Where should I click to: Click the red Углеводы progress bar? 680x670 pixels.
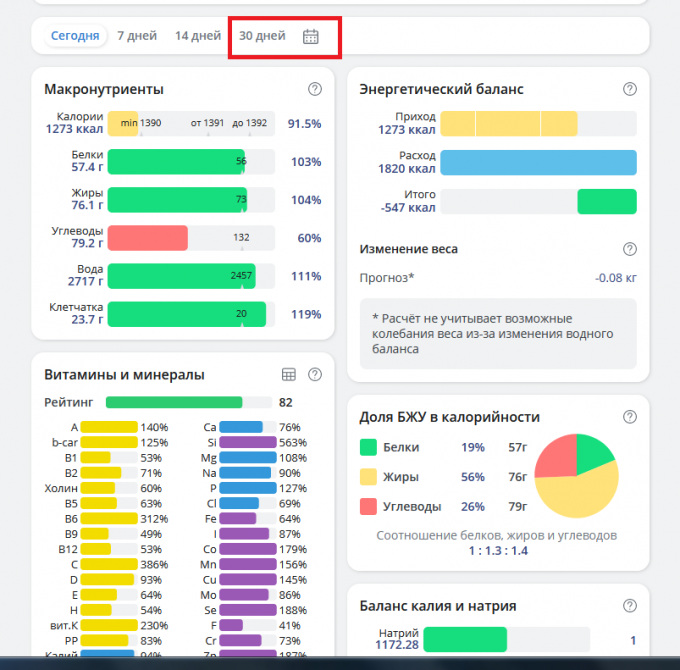coord(148,238)
